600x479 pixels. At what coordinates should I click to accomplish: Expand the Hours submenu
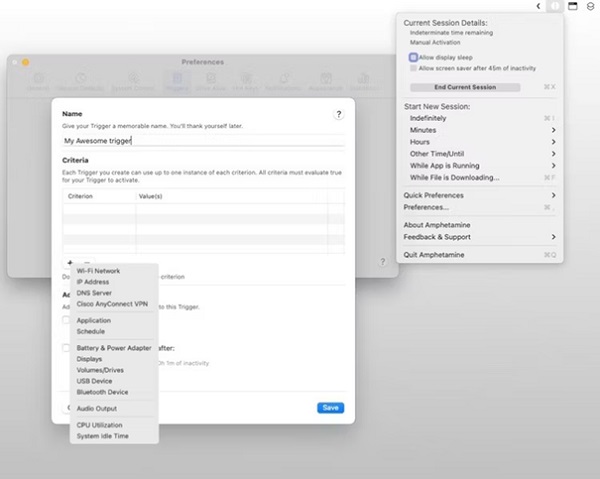(480, 142)
